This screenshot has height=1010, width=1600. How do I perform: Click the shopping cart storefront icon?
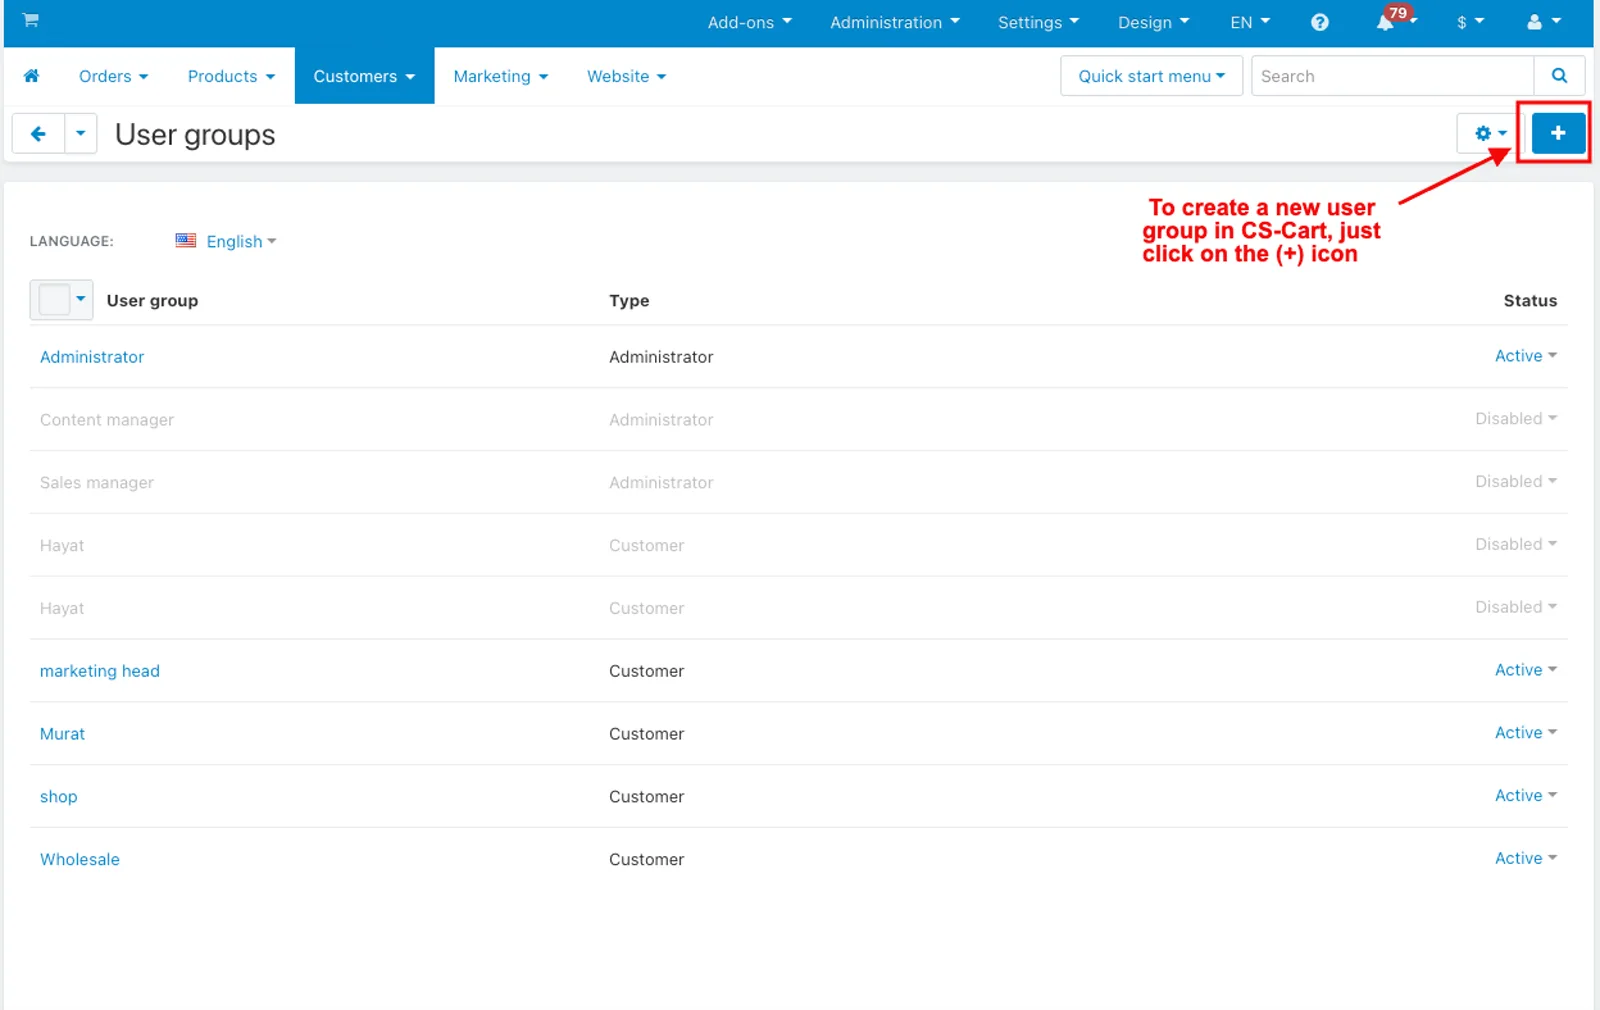click(x=31, y=20)
